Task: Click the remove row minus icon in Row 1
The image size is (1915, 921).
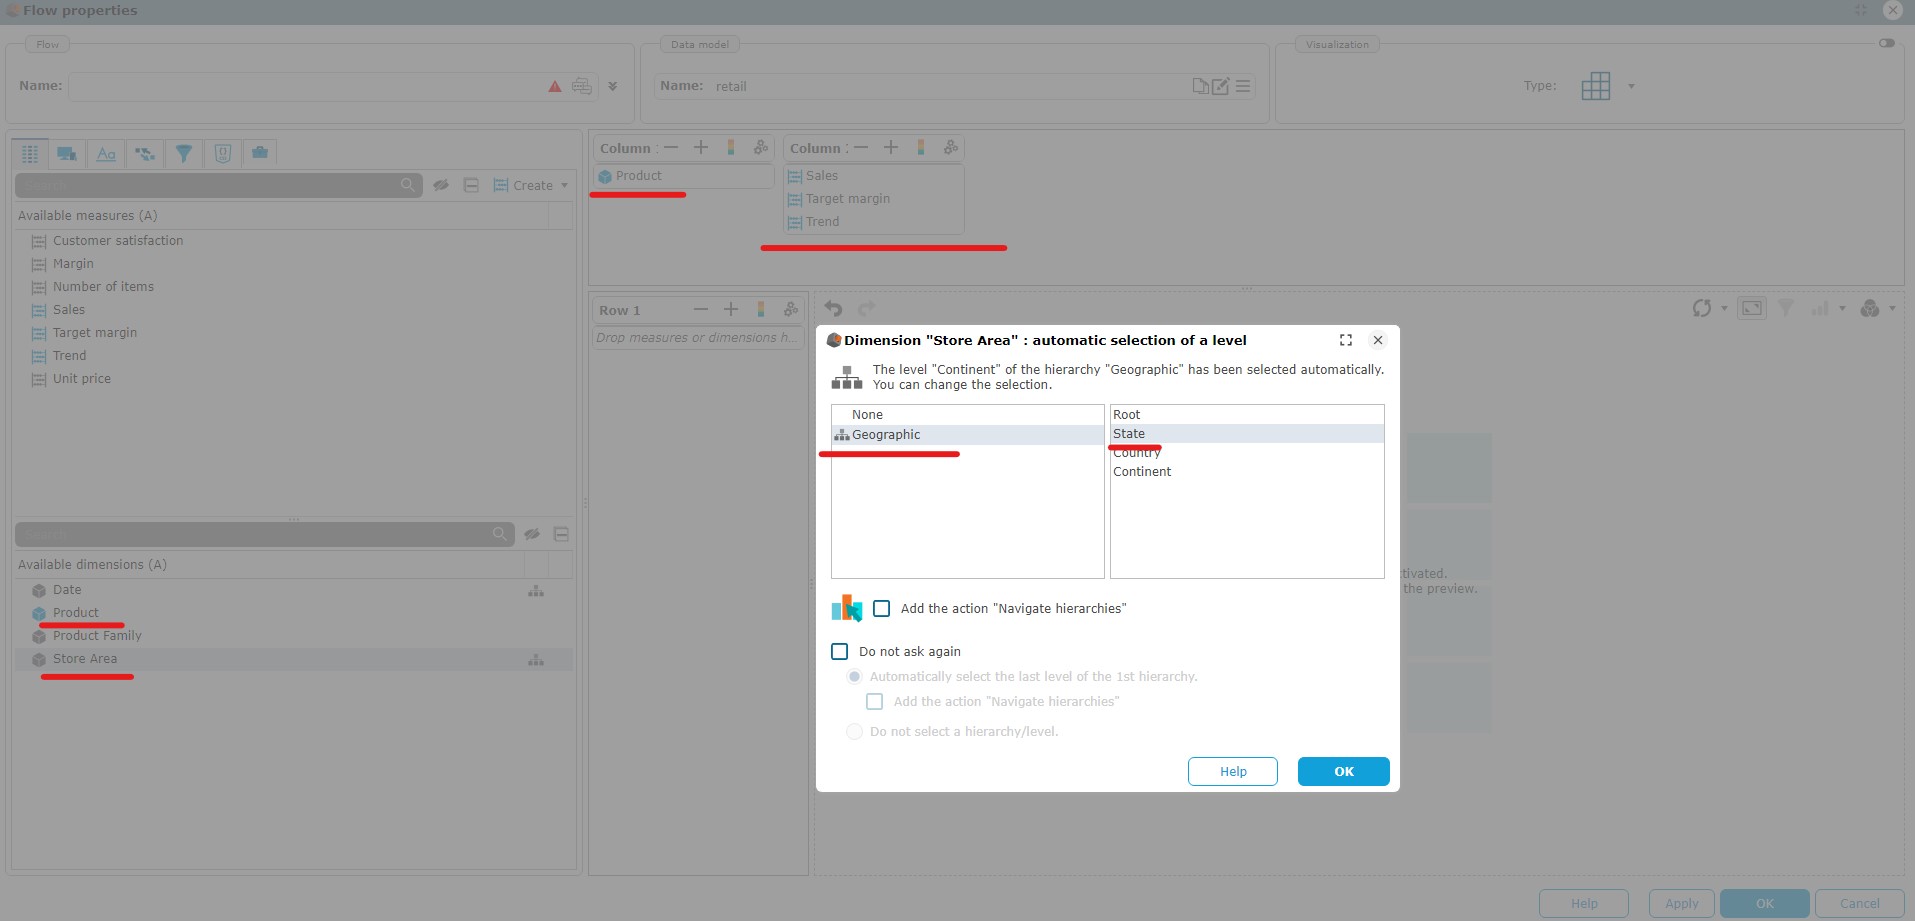Action: point(700,310)
